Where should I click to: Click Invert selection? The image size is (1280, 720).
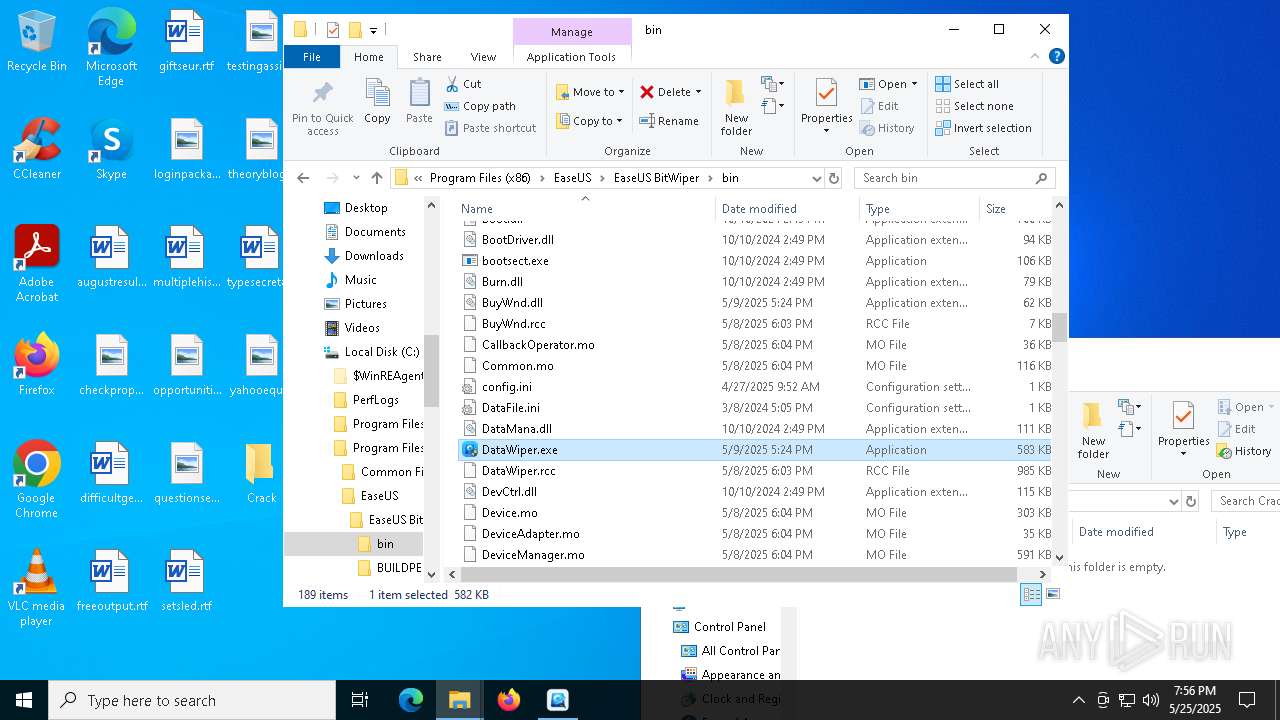point(983,128)
